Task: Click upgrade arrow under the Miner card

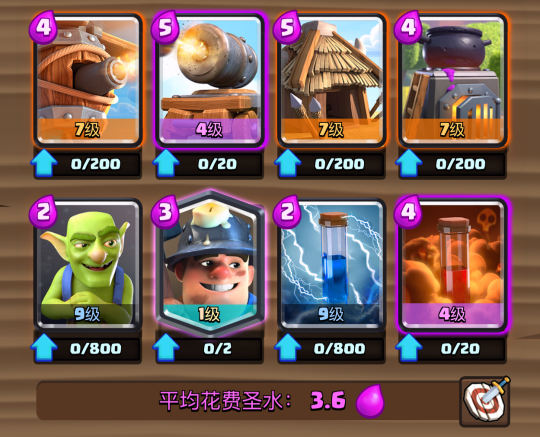Action: point(166,347)
